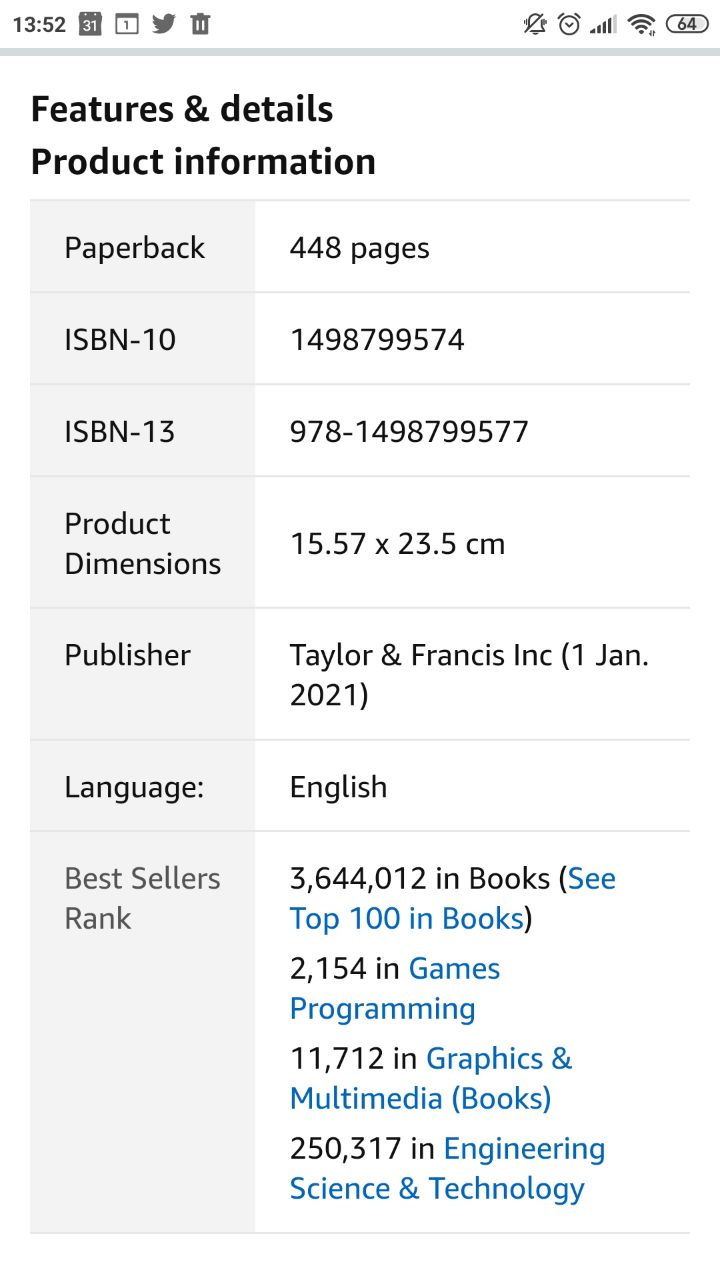
Task: Tap the 13:52 clock in status bar
Action: tap(39, 24)
